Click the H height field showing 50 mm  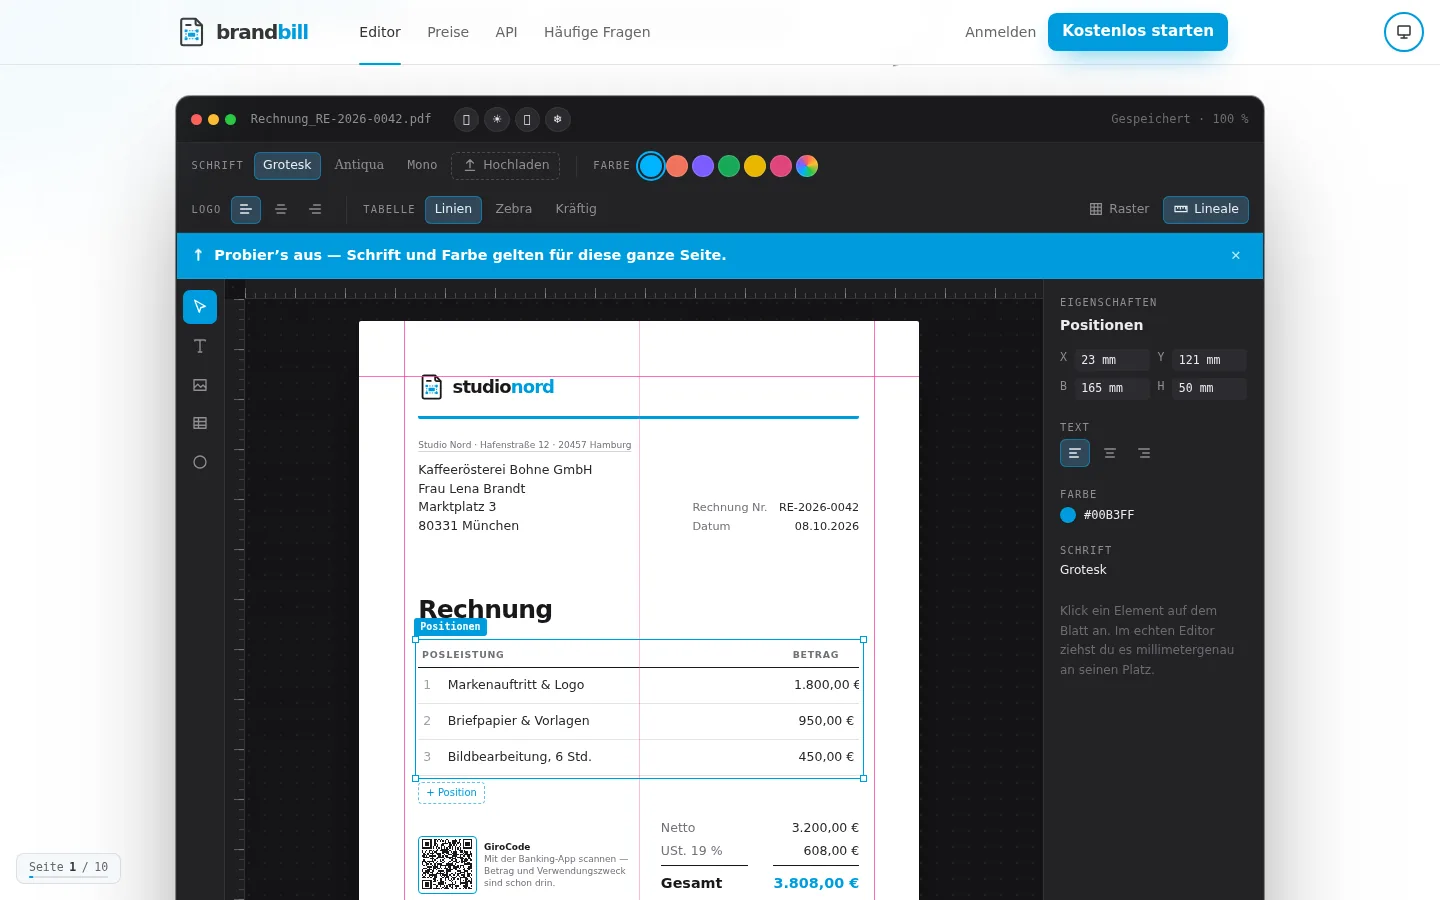1209,388
